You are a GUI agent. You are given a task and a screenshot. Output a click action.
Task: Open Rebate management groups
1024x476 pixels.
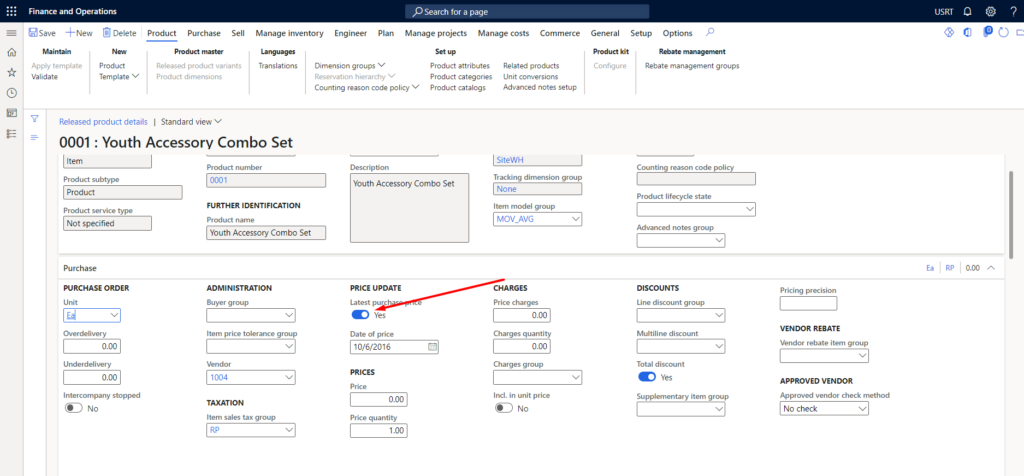coord(692,66)
